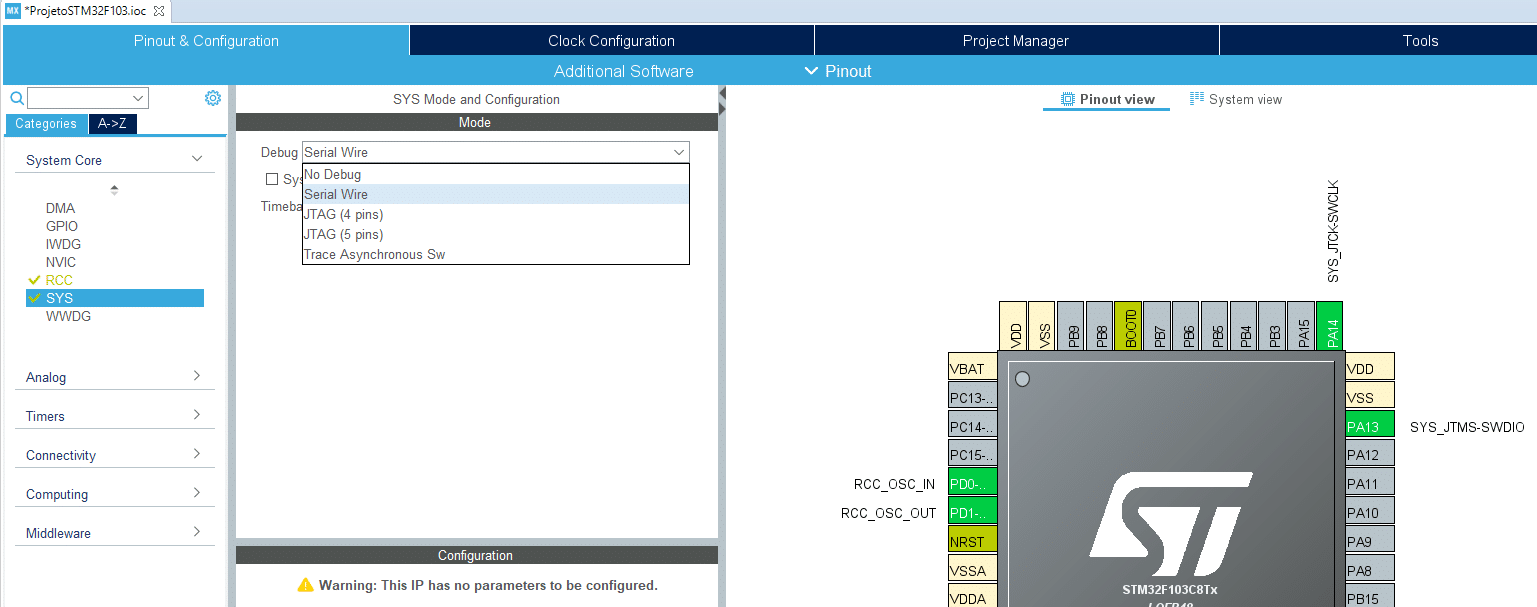The width and height of the screenshot is (1537, 607).
Task: Select WWDG in System Core list
Action: pos(68,316)
